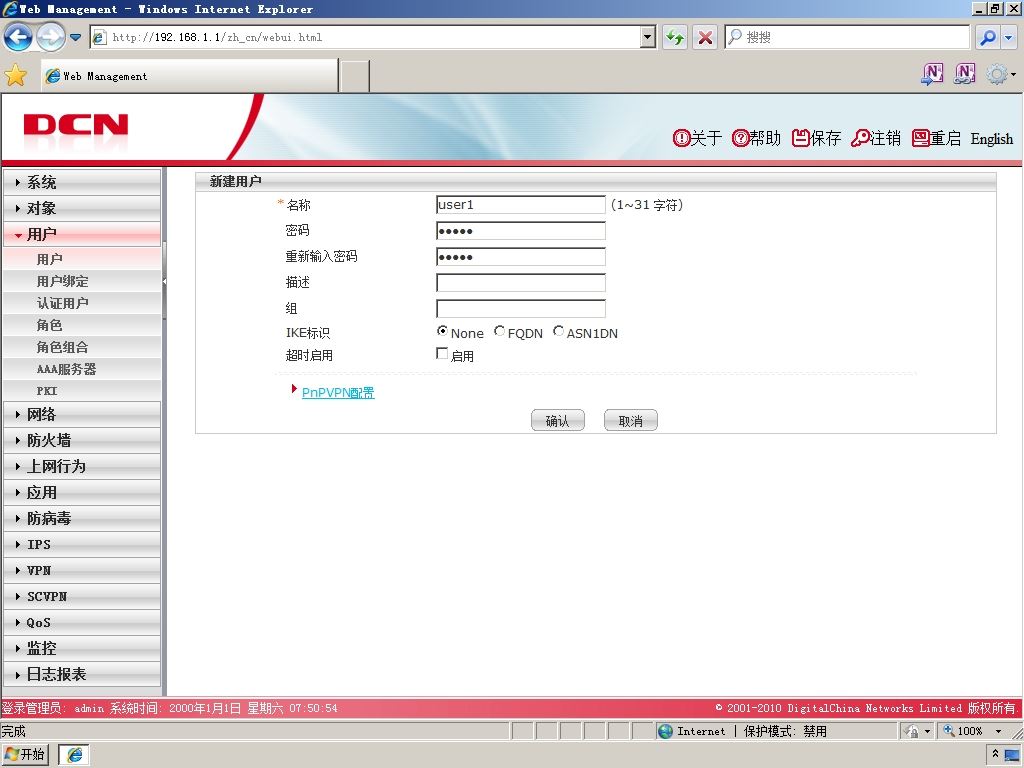Expand the VPN menu section
Viewport: 1024px width, 768px height.
(82, 571)
